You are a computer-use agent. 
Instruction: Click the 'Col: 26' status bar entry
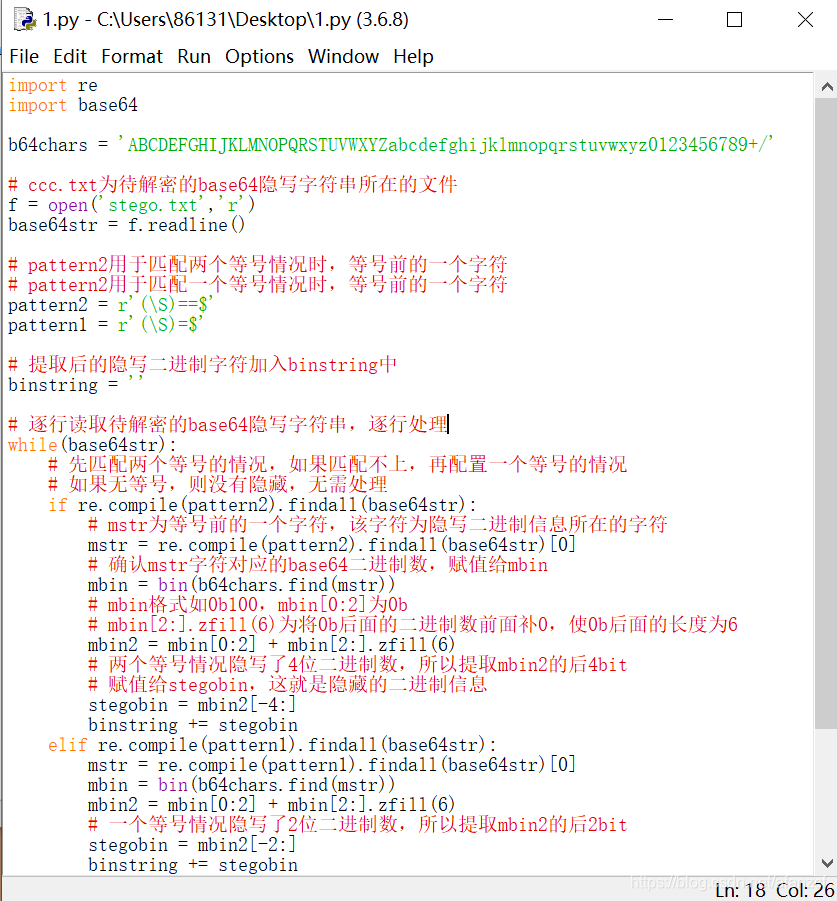(805, 891)
